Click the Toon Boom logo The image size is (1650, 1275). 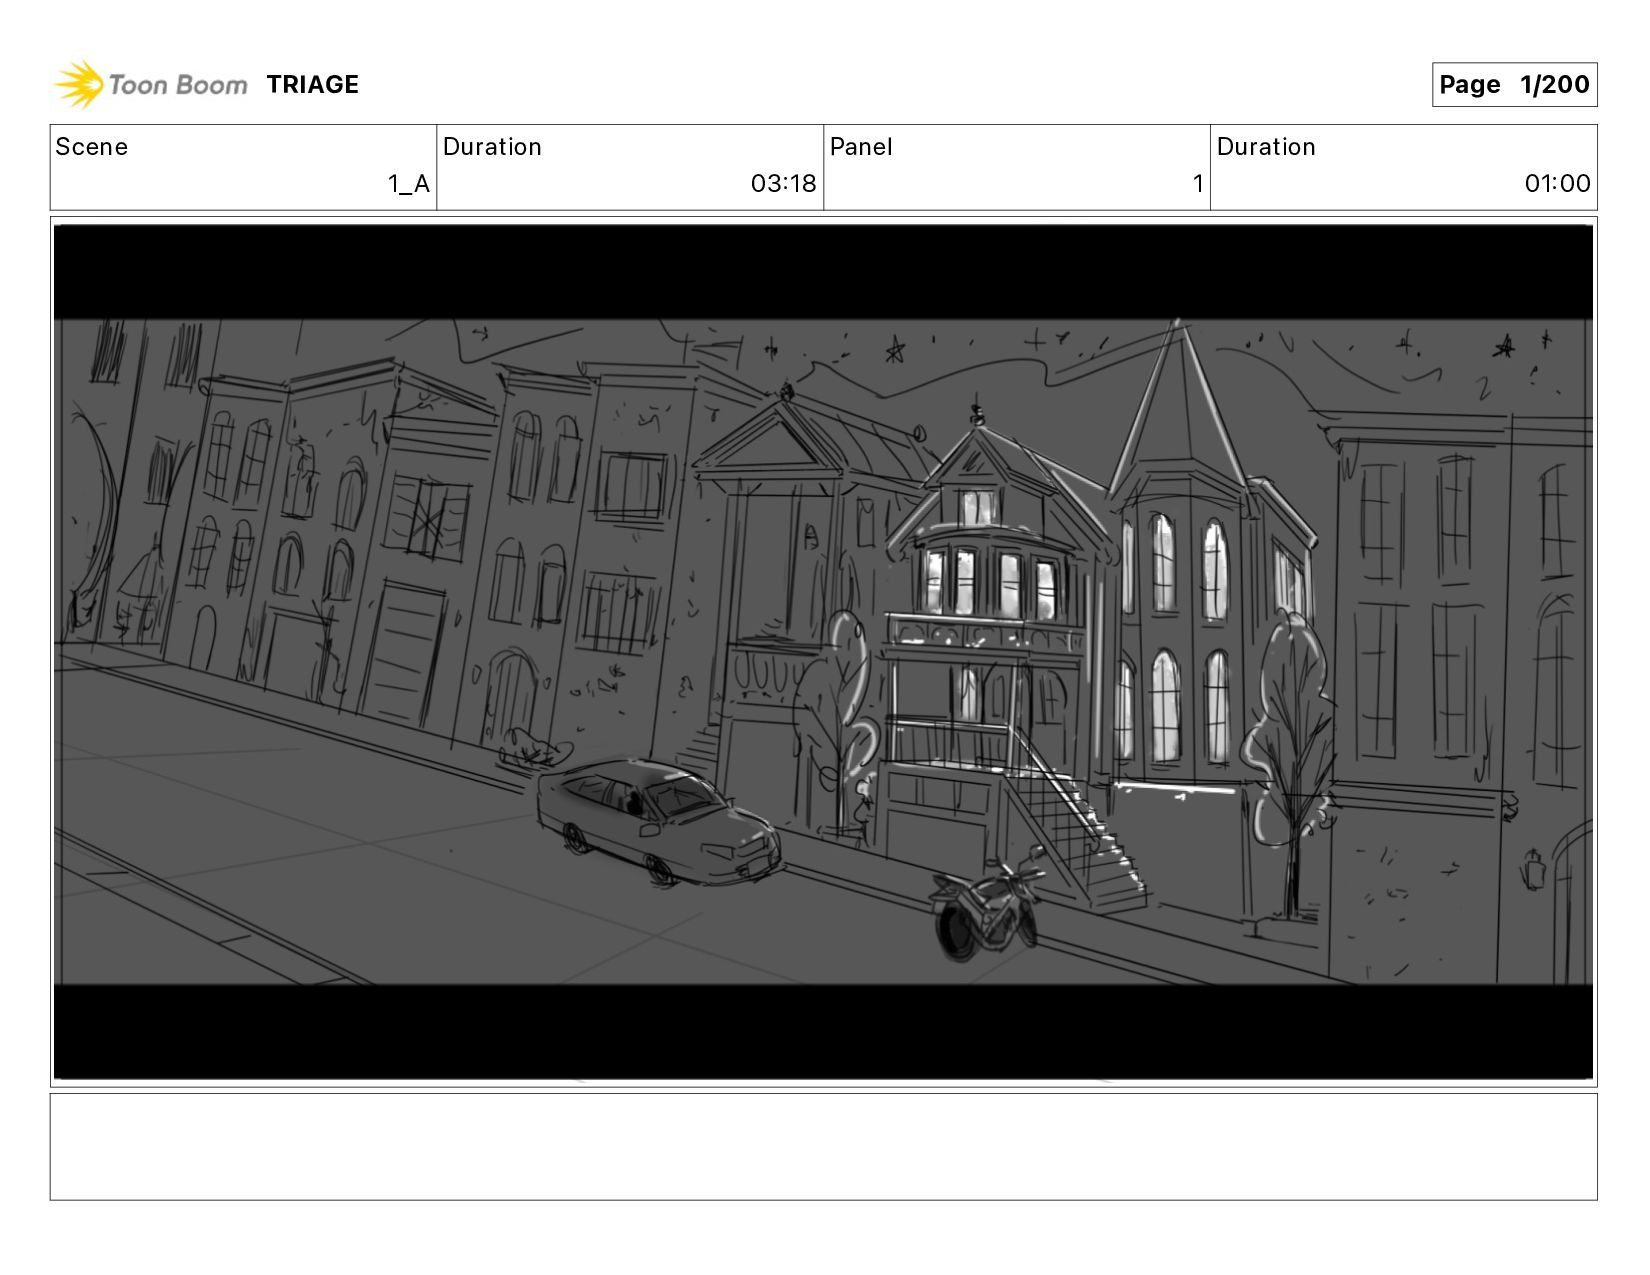(x=150, y=84)
